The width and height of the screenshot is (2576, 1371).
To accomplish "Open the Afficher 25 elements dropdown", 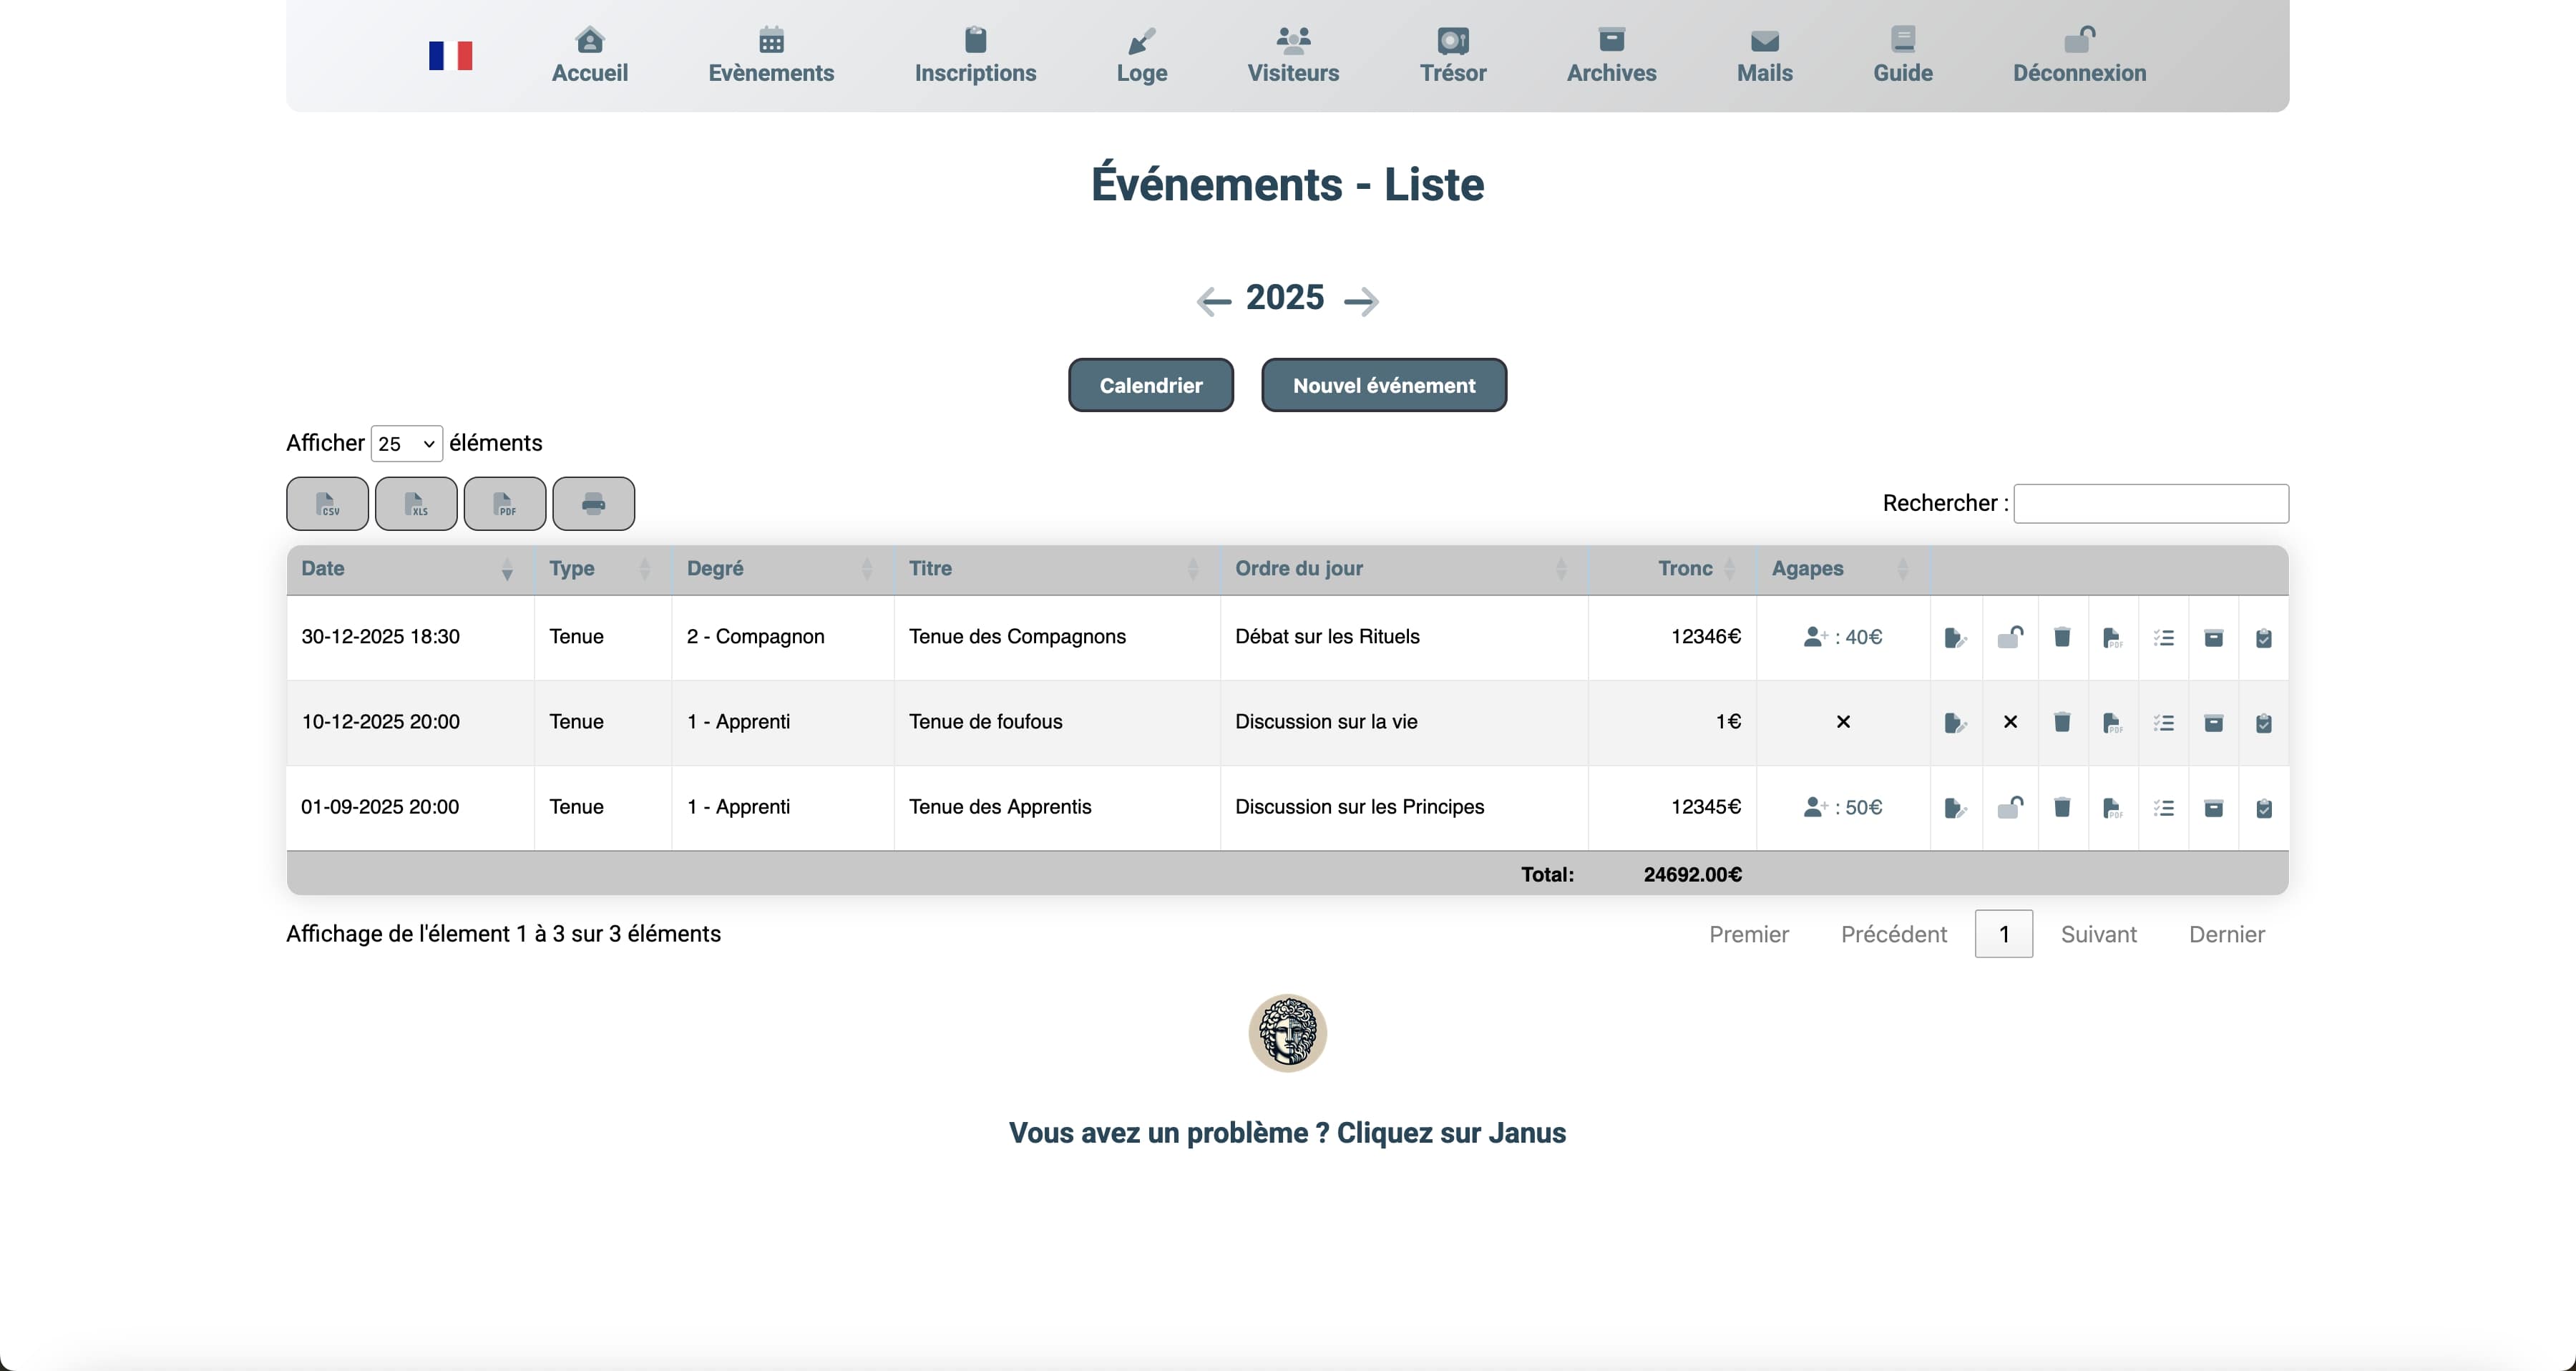I will tap(406, 444).
